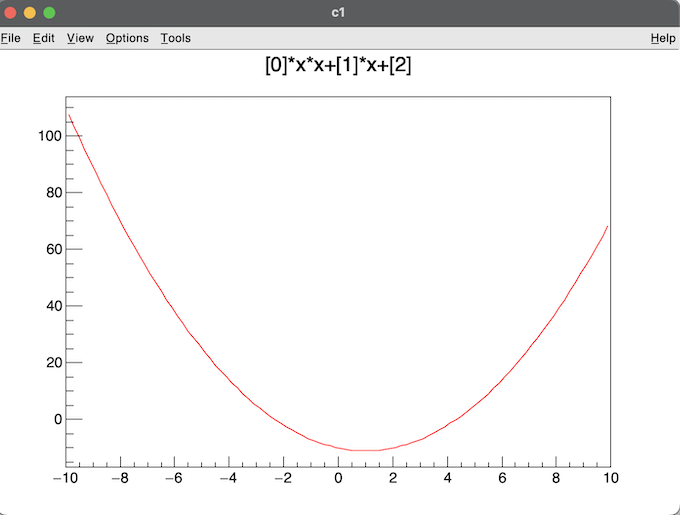Click the x-axis label −10
Image resolution: width=680 pixels, height=515 pixels.
tap(65, 478)
